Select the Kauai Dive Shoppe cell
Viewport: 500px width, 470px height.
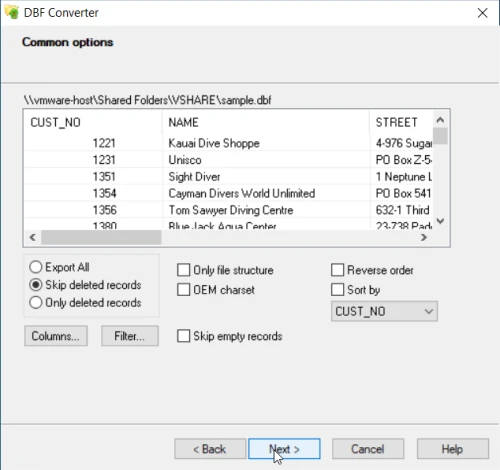click(266, 143)
